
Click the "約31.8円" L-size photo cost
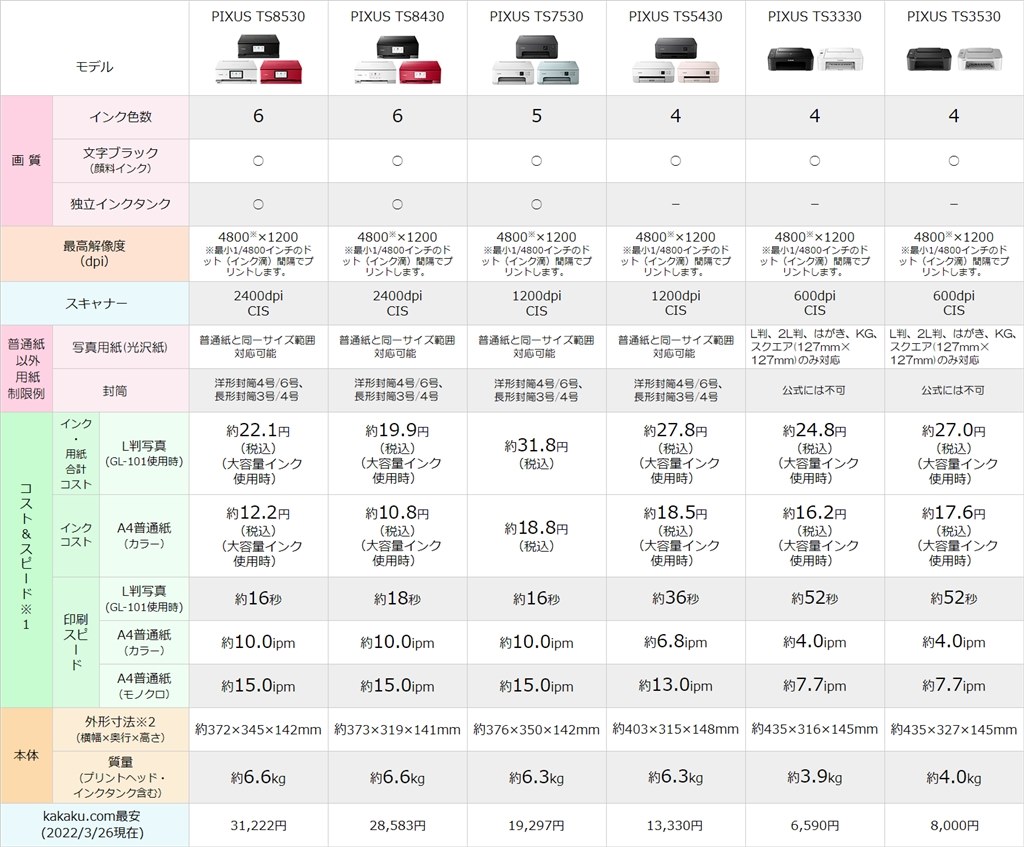(x=536, y=446)
